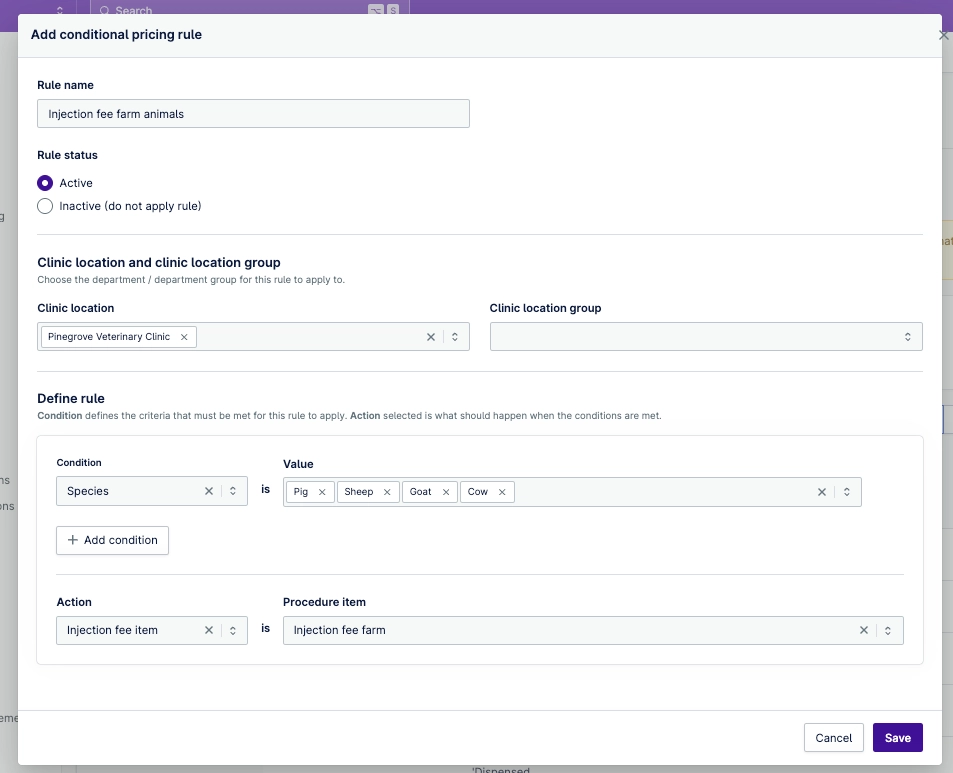Click the Goat tag text
Screen dimensions: 953x773
pos(421,492)
